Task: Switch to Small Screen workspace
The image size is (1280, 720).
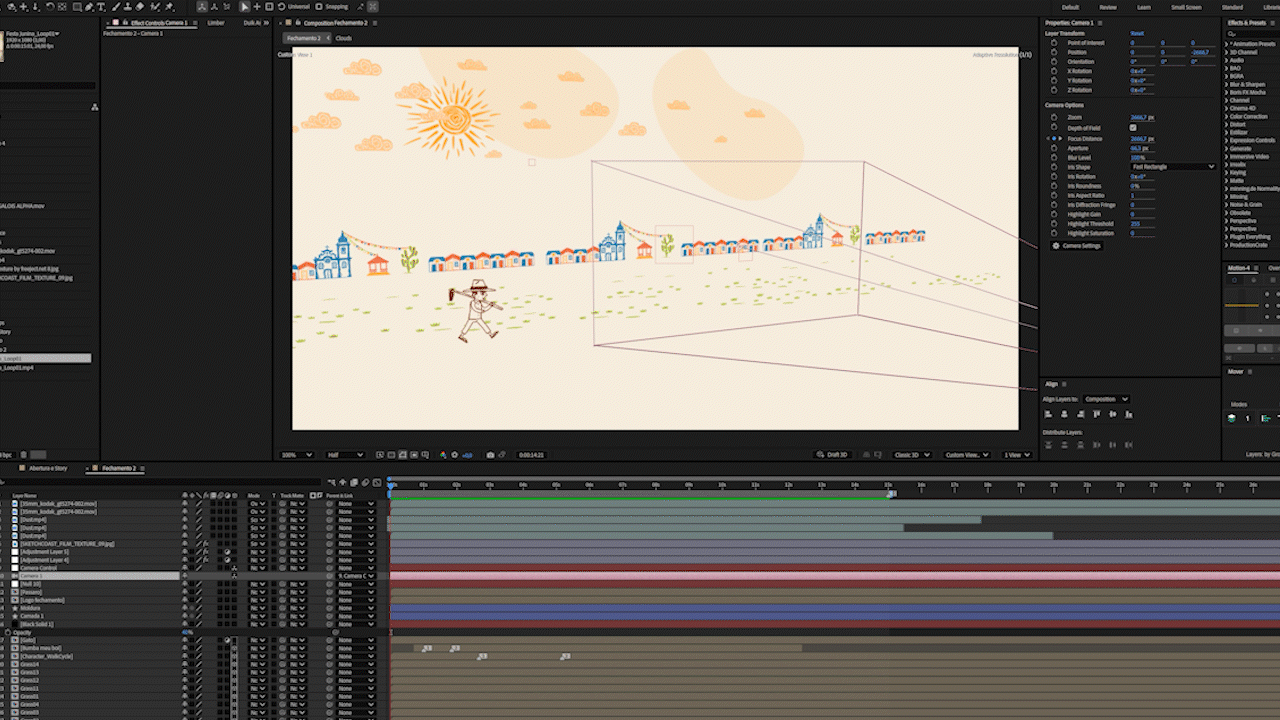Action: (x=1186, y=7)
